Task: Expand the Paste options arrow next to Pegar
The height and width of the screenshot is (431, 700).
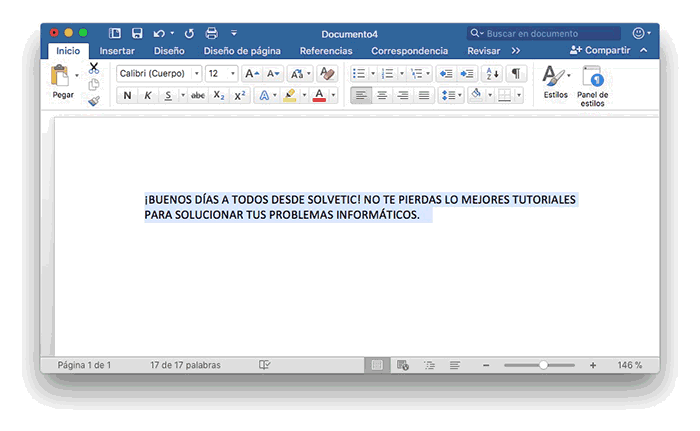Action: tap(77, 75)
